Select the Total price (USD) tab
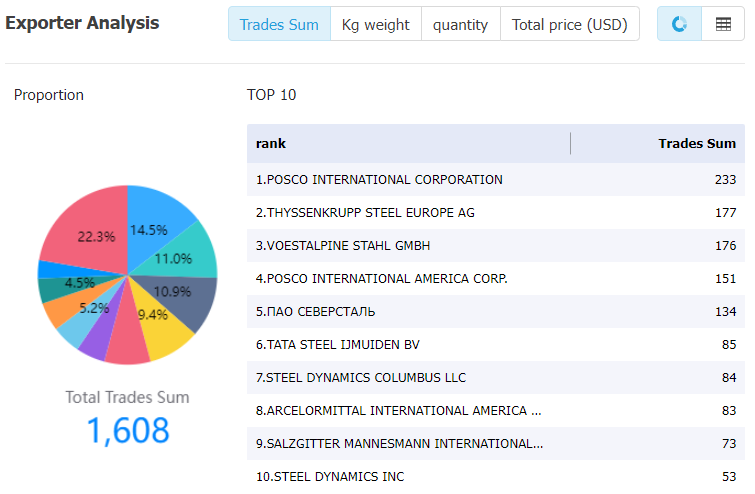Image resolution: width=755 pixels, height=494 pixels. (x=570, y=24)
